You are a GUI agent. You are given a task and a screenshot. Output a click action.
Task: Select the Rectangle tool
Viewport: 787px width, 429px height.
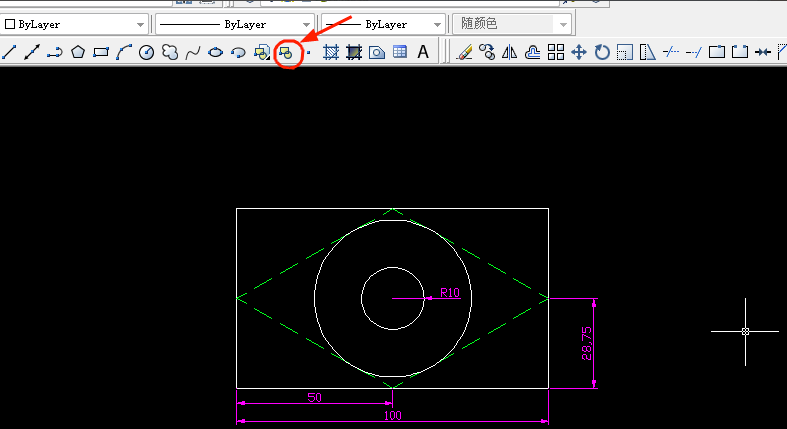pyautogui.click(x=100, y=52)
